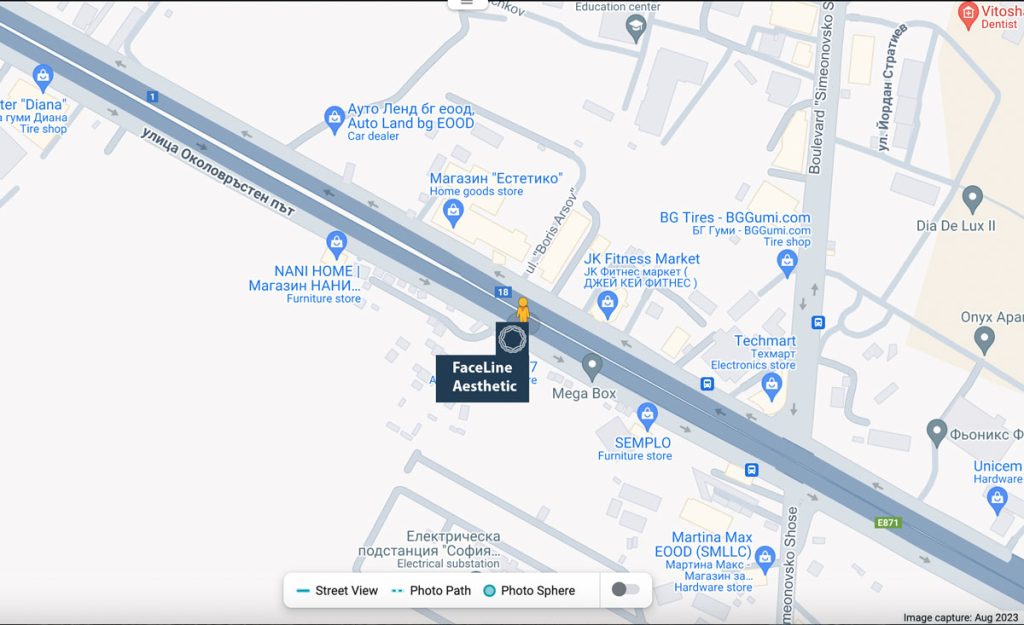1024x625 pixels.
Task: Click the bus stop icon above Martina Max
Action: (x=752, y=470)
